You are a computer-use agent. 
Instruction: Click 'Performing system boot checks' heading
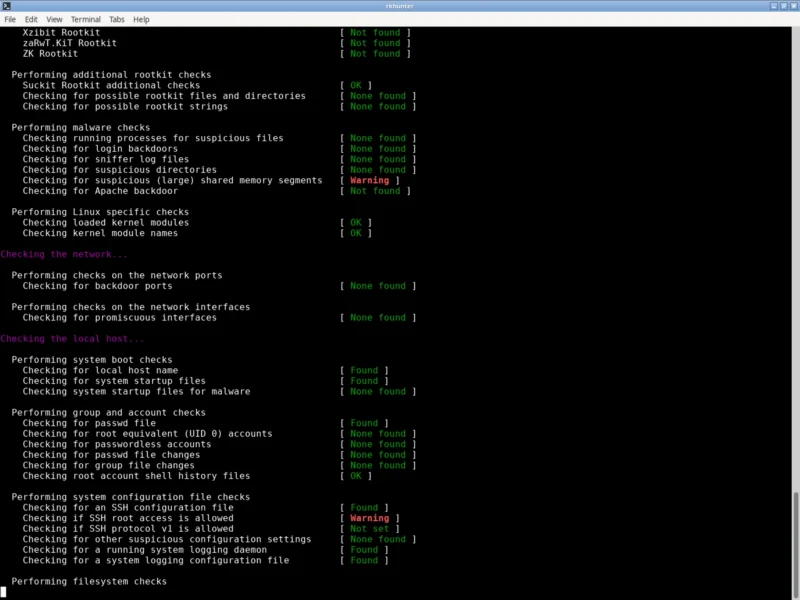92,360
